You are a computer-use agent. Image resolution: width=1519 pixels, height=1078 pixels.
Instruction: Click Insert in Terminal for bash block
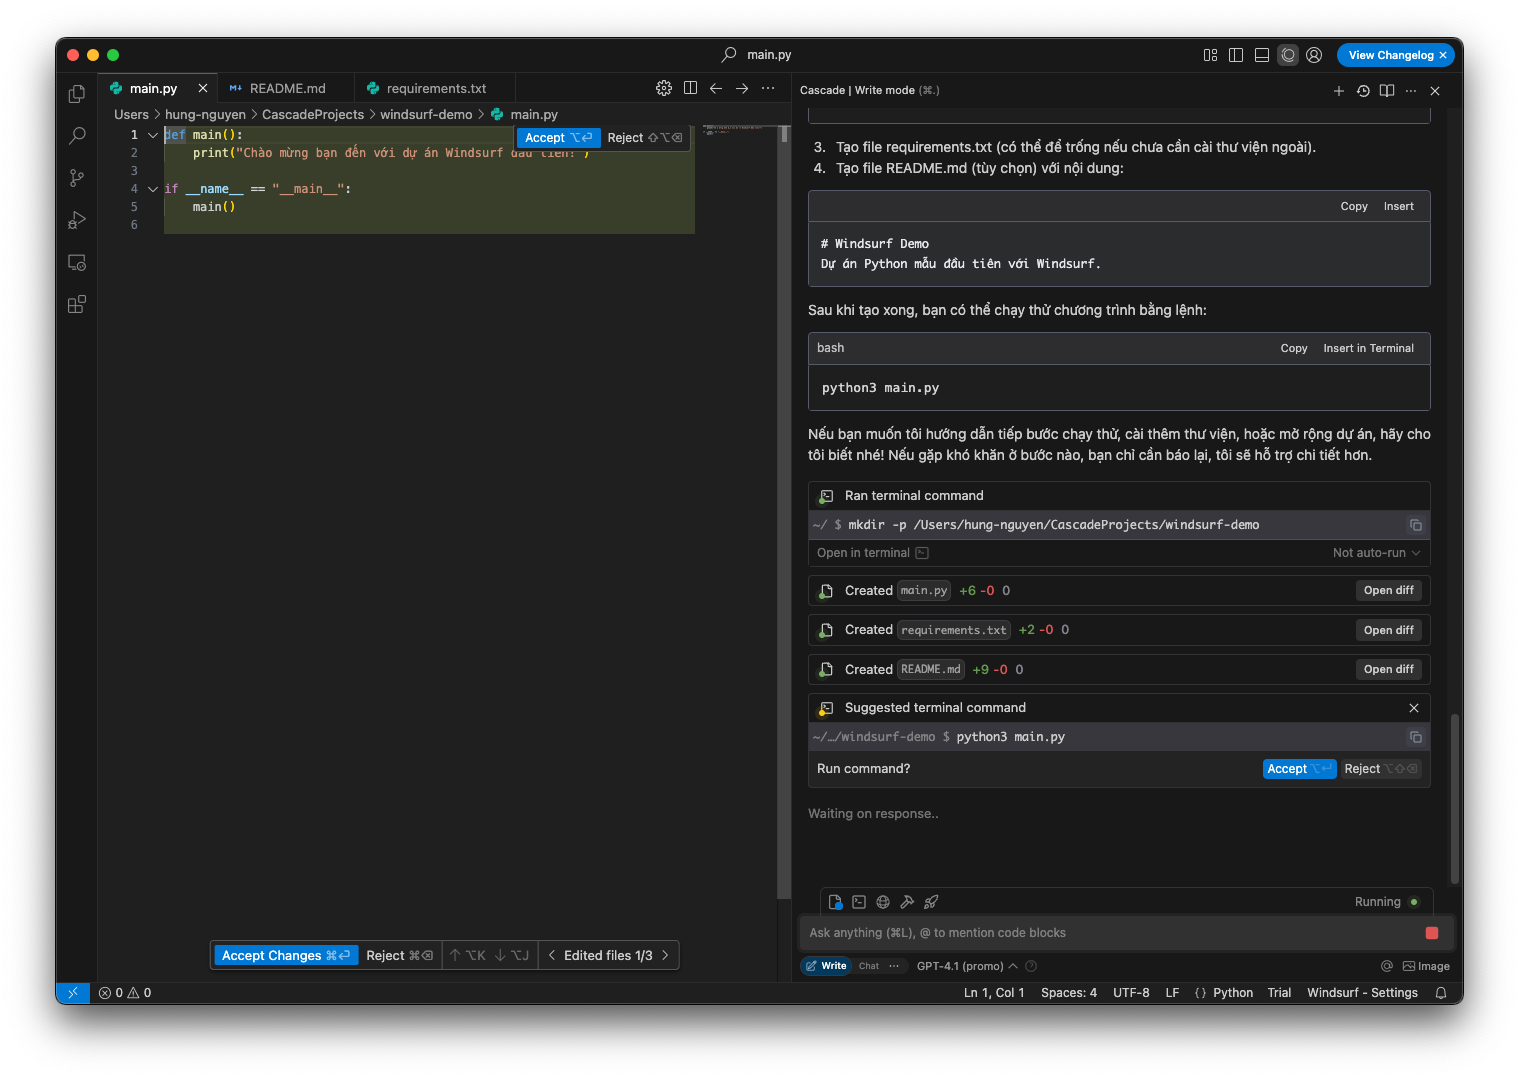pyautogui.click(x=1368, y=348)
